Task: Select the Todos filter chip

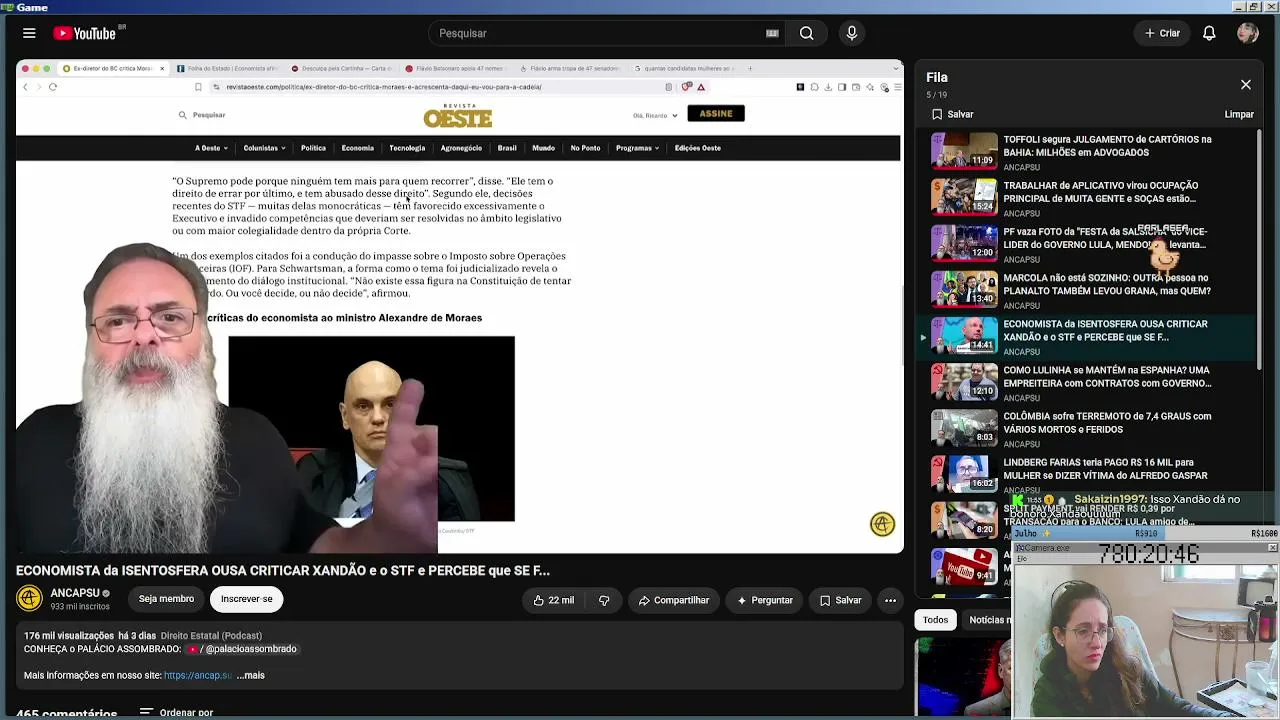Action: (x=935, y=620)
